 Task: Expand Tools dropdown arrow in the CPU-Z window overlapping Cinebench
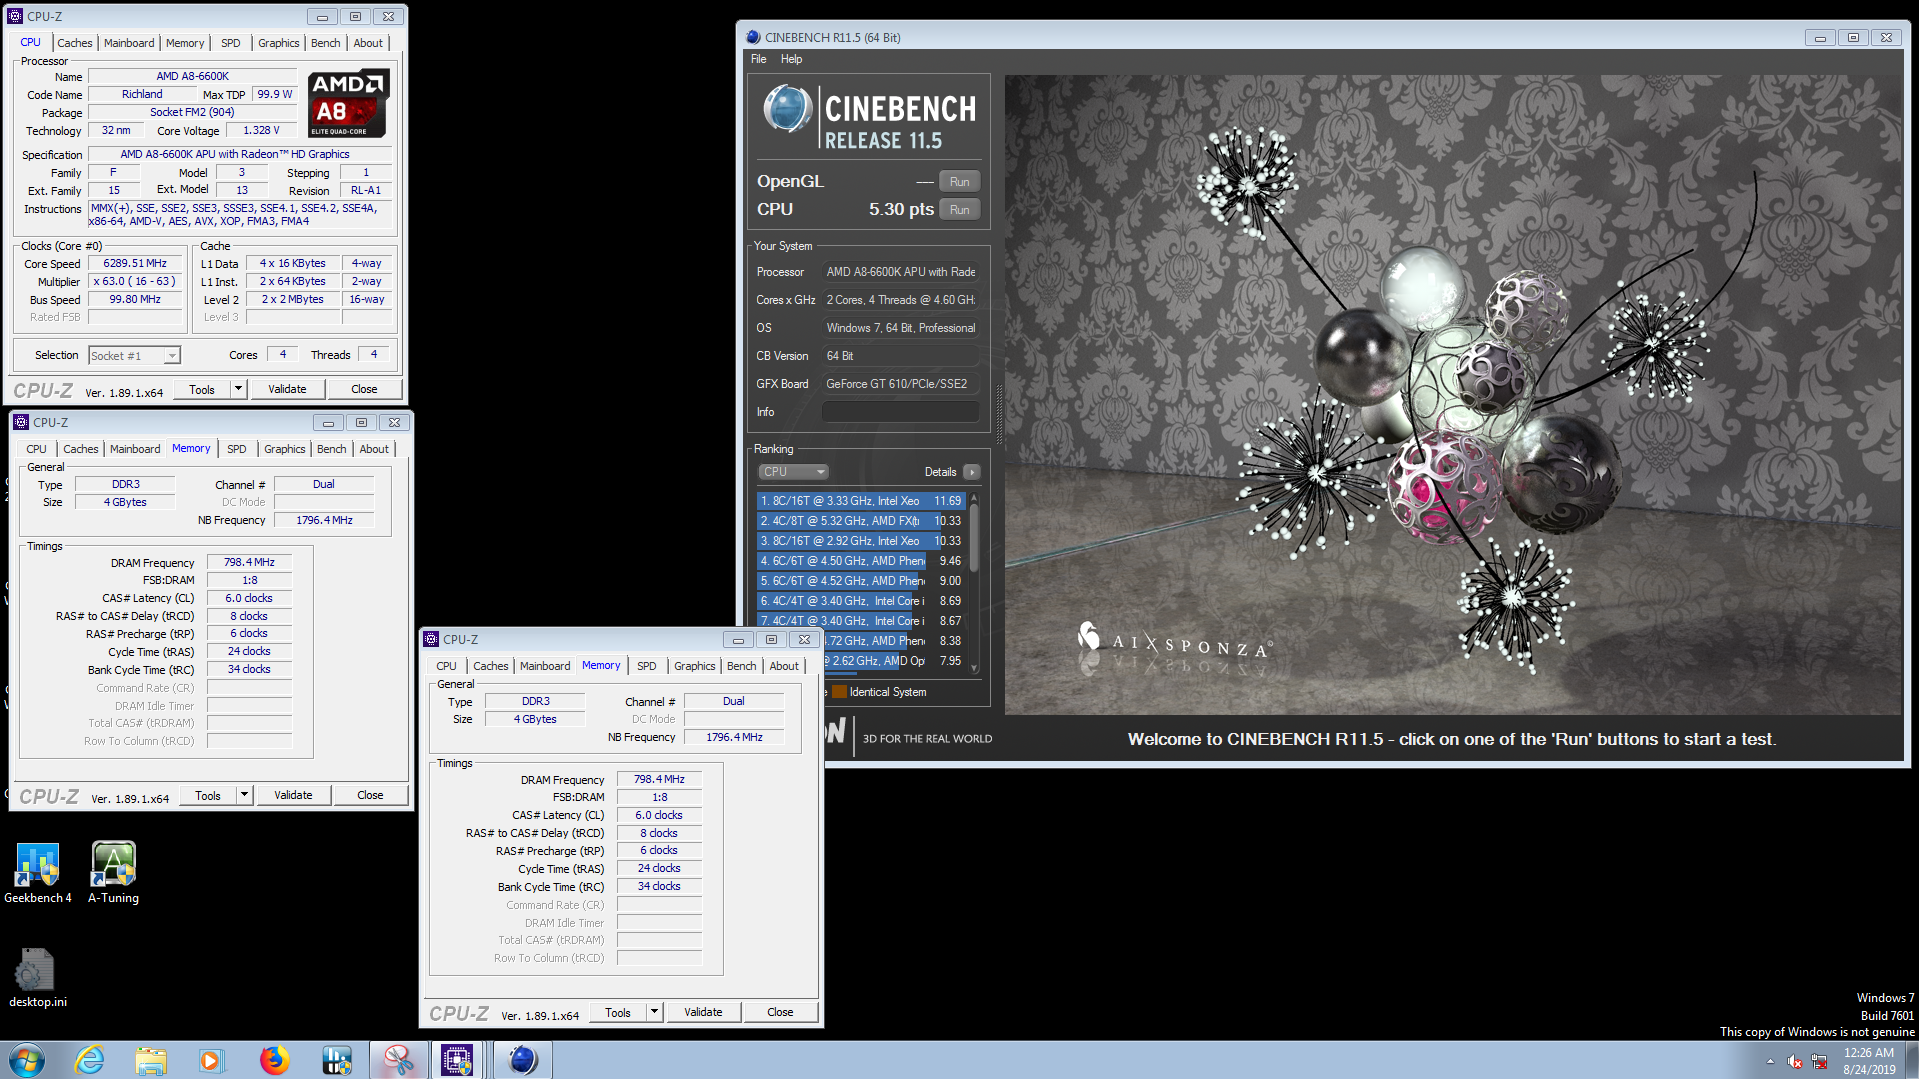pos(654,1012)
